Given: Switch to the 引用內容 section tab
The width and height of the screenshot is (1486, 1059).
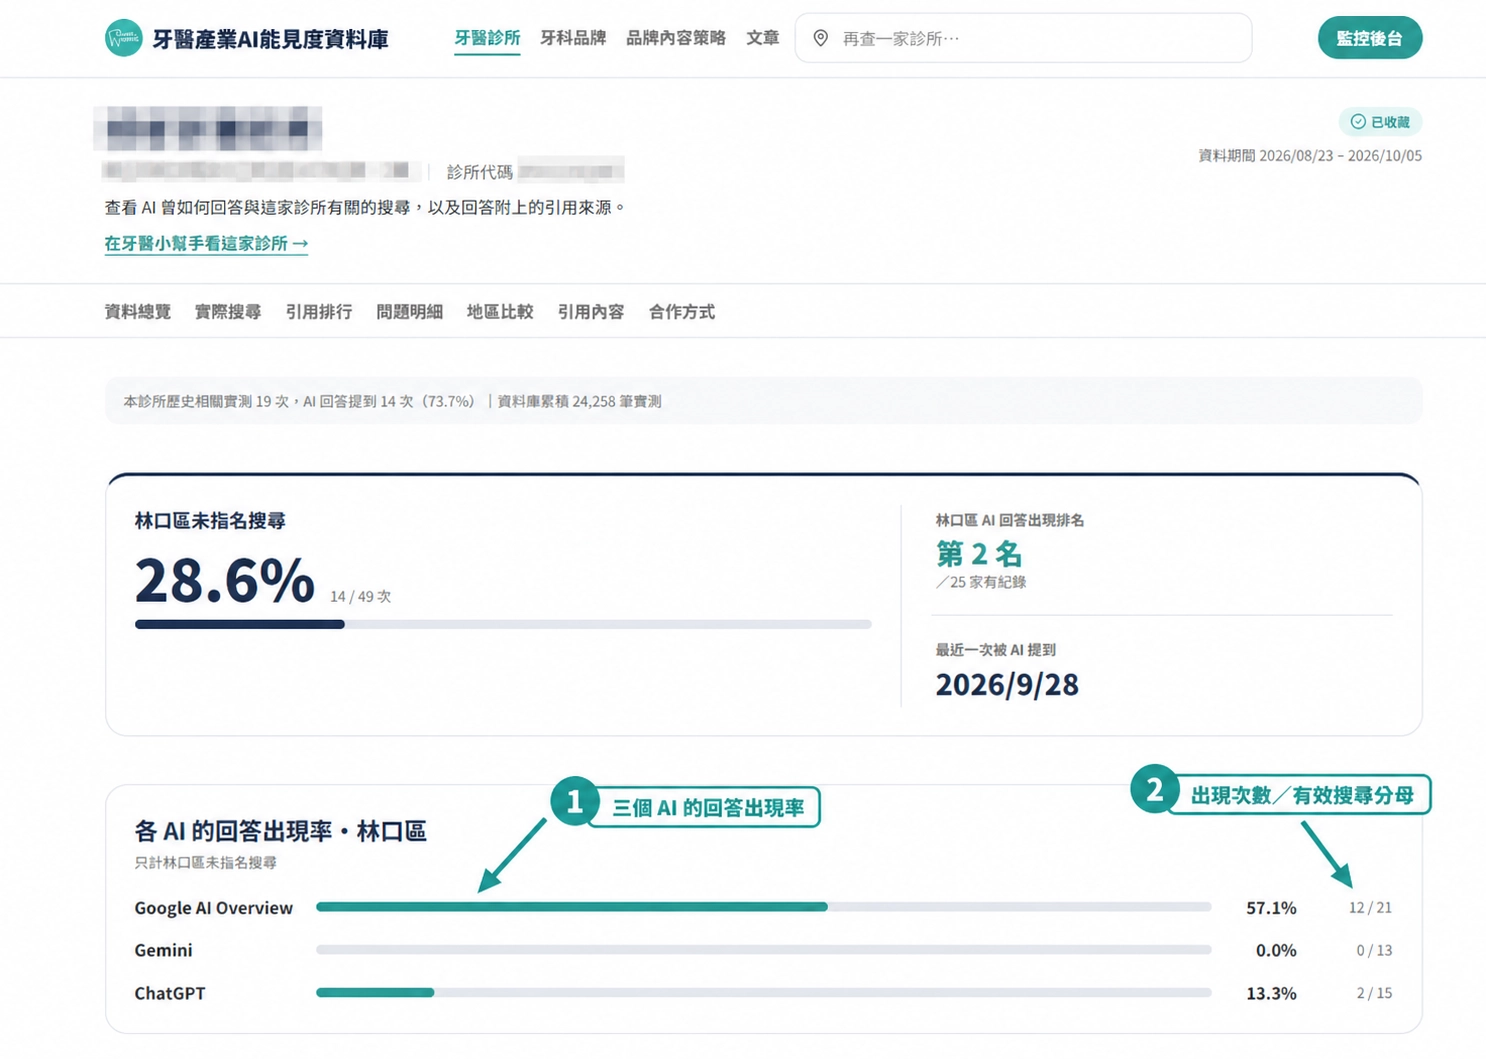Looking at the screenshot, I should coord(591,312).
